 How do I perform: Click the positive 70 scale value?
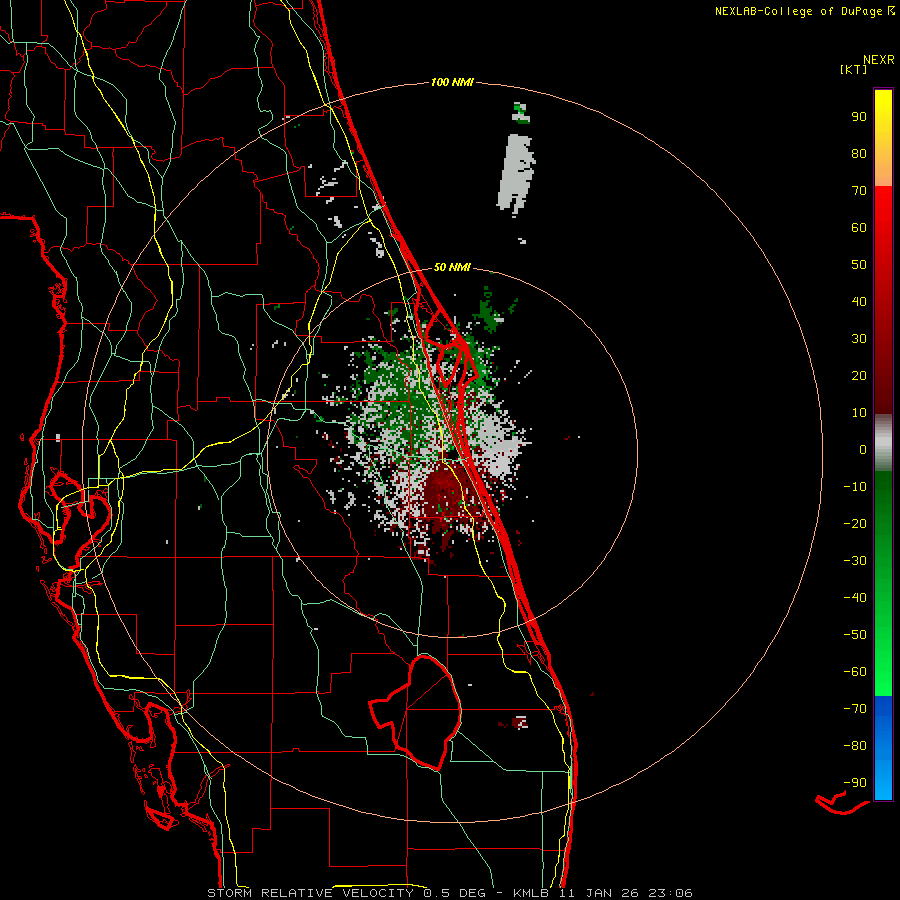coord(859,191)
